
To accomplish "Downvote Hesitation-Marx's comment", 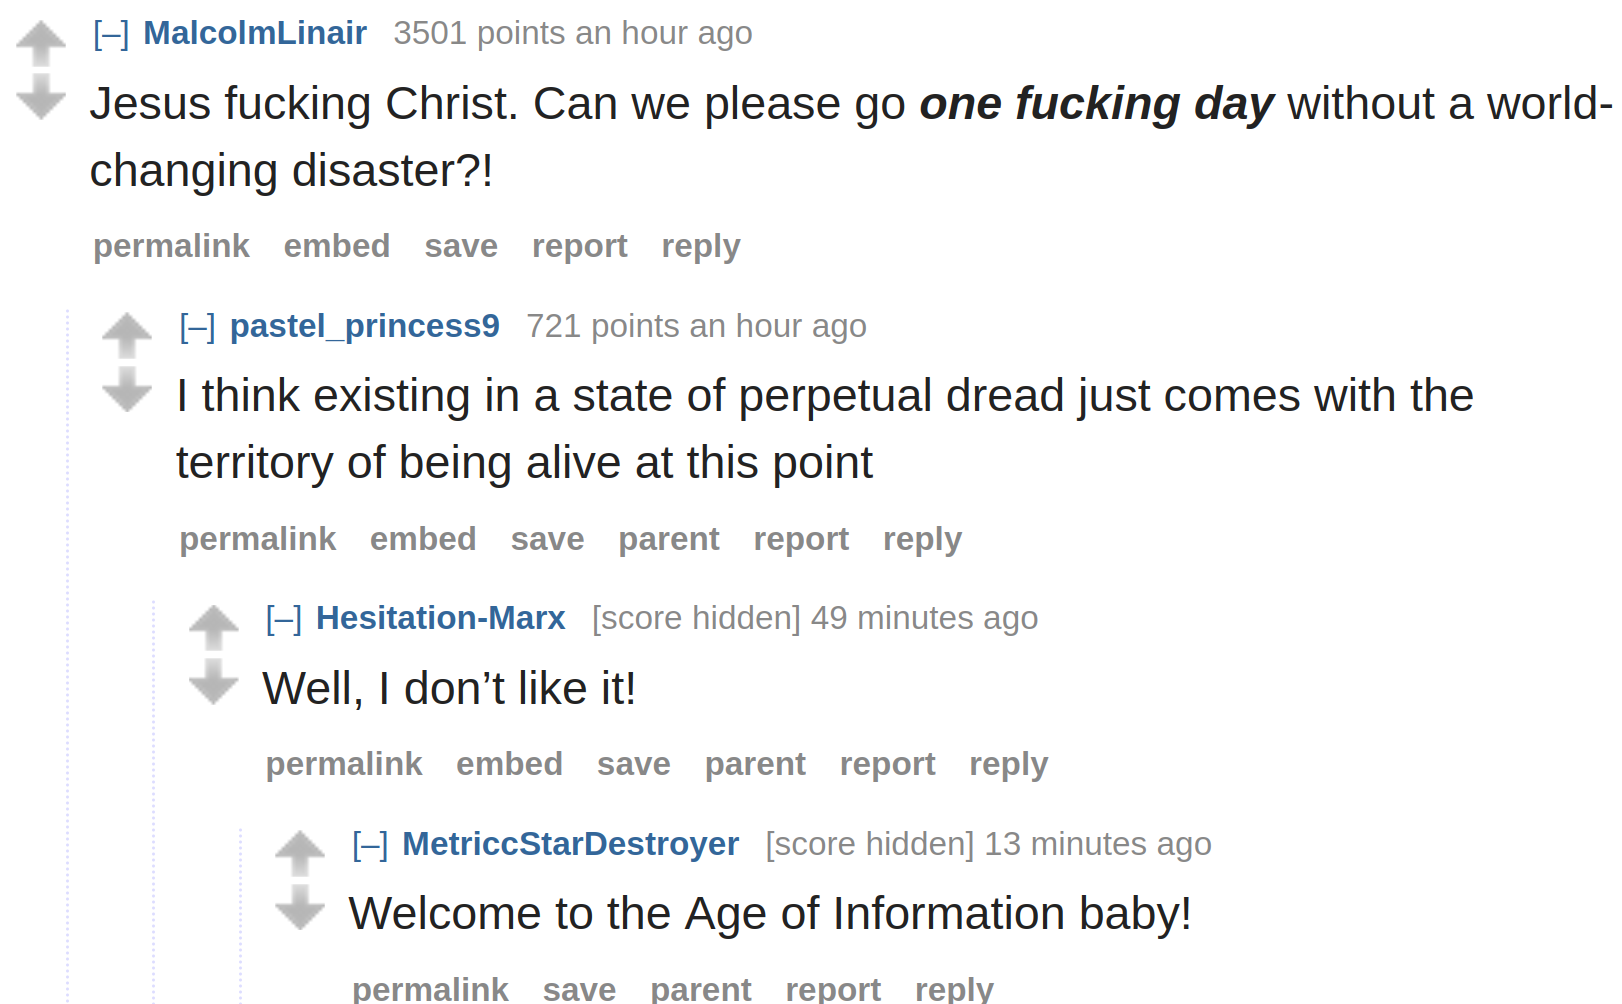I will (214, 682).
